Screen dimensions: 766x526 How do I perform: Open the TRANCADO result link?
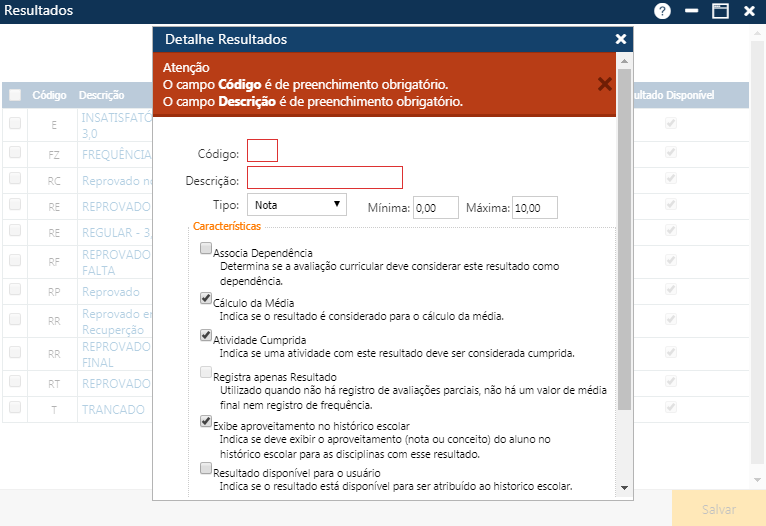point(115,409)
